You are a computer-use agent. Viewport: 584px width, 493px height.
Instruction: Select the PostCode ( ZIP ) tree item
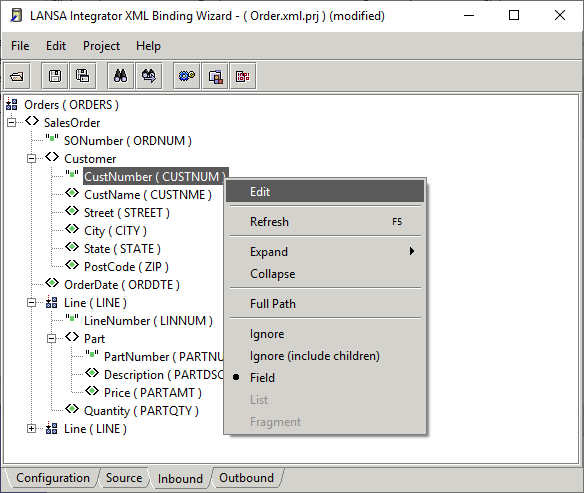[126, 267]
